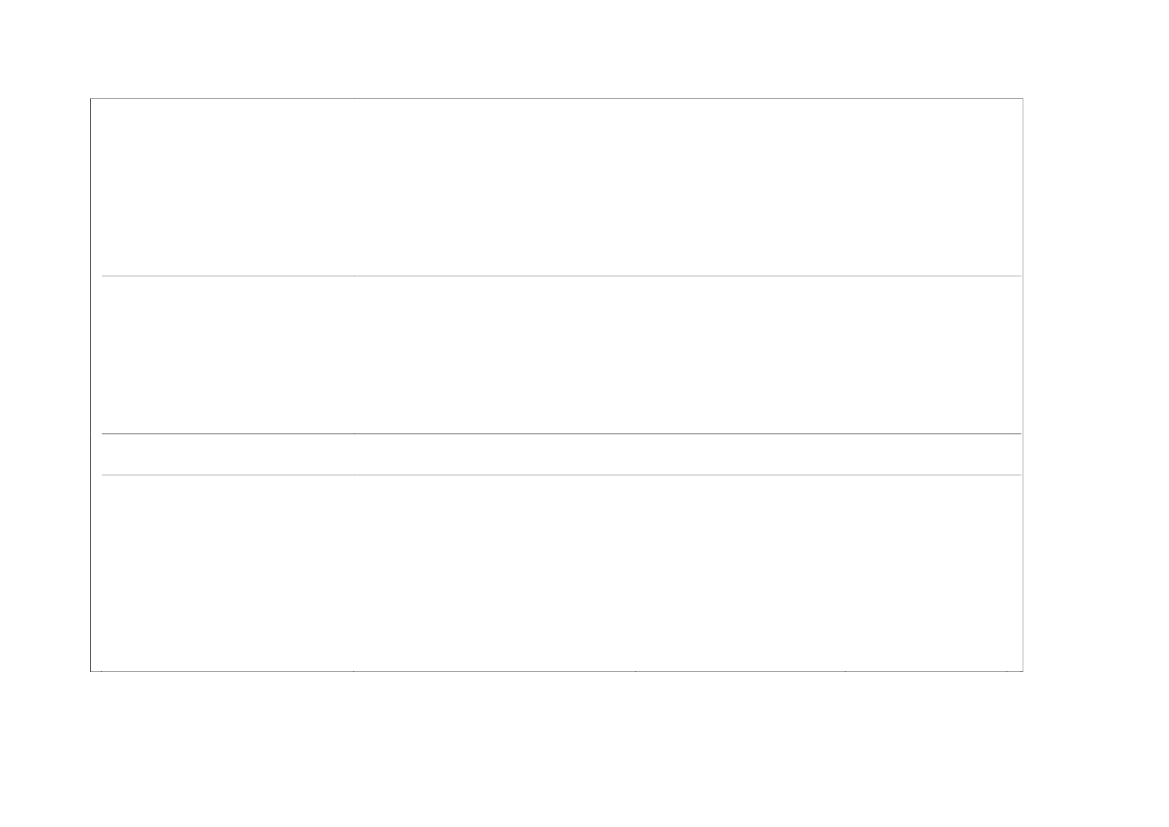Click the bottom horizontal axis line
This screenshot has width=1169, height=827.
point(557,671)
